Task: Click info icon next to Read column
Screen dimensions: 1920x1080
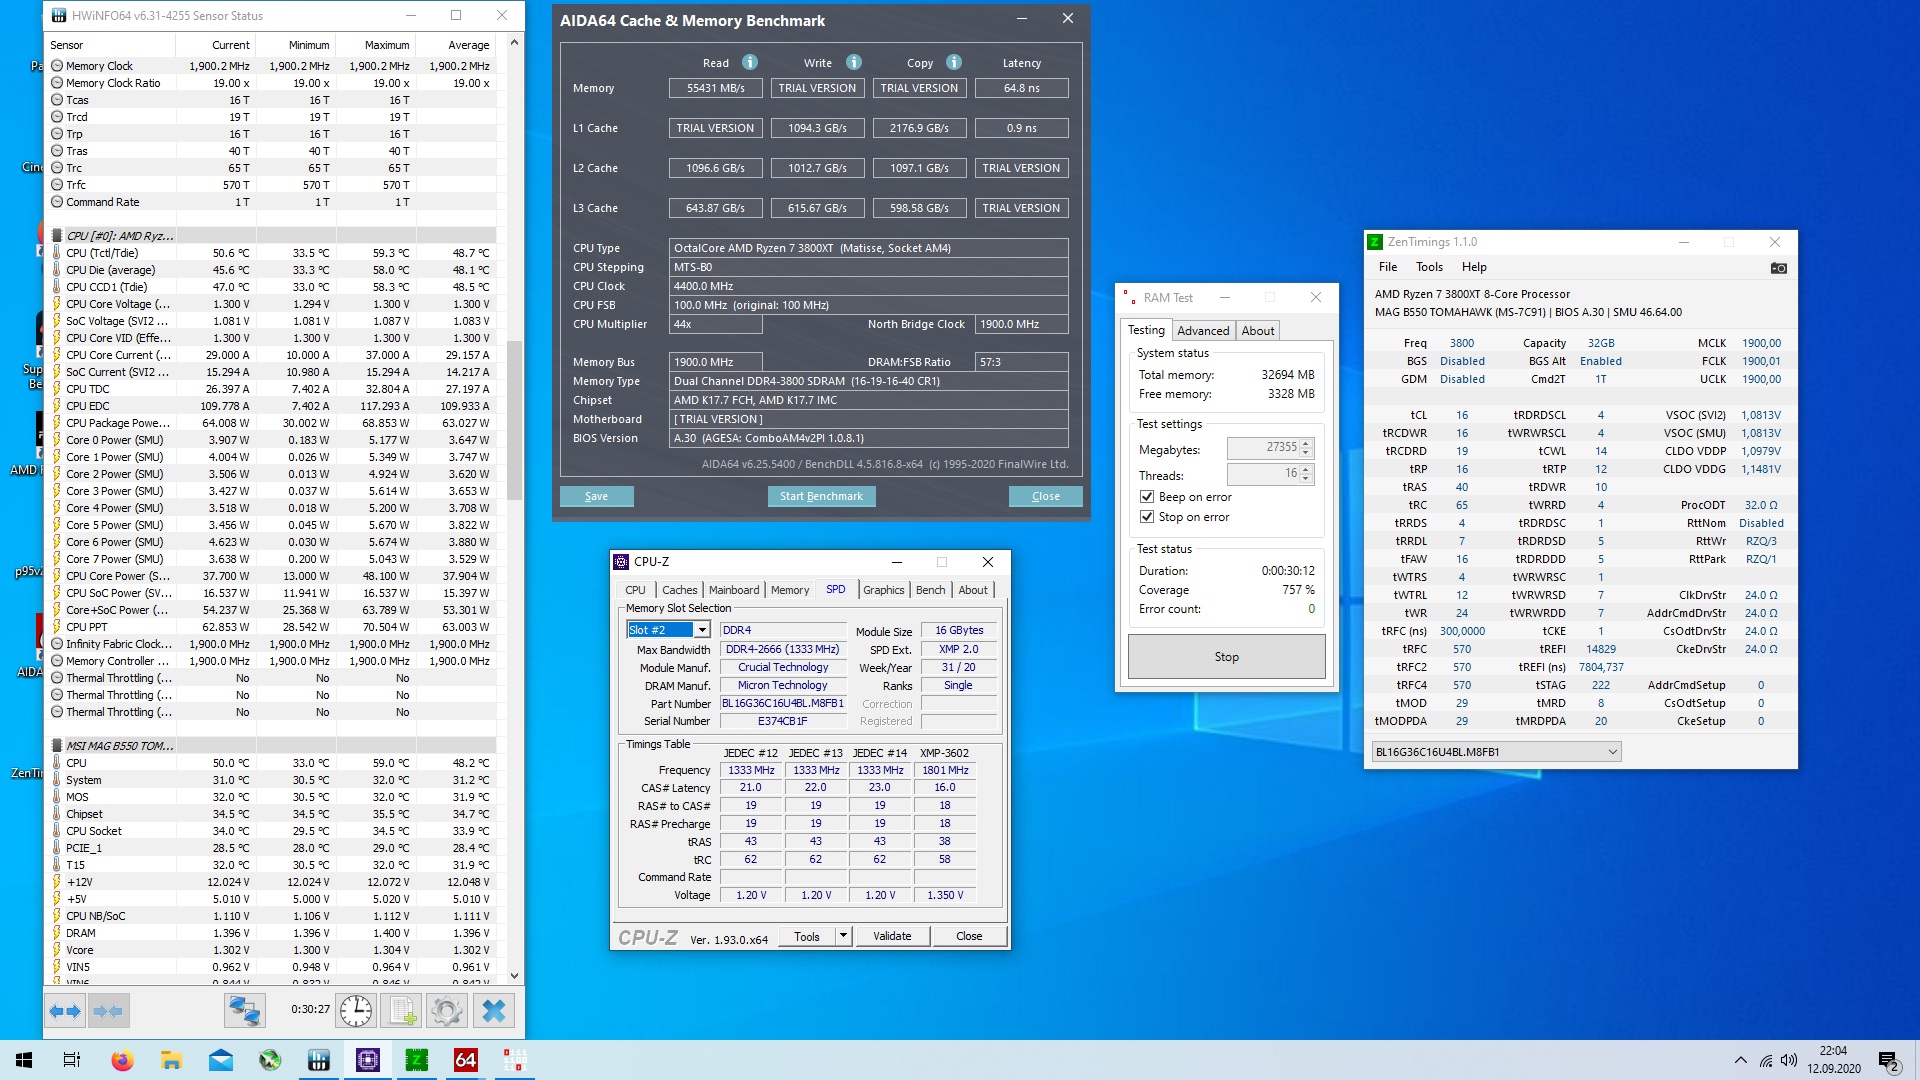Action: [x=750, y=62]
